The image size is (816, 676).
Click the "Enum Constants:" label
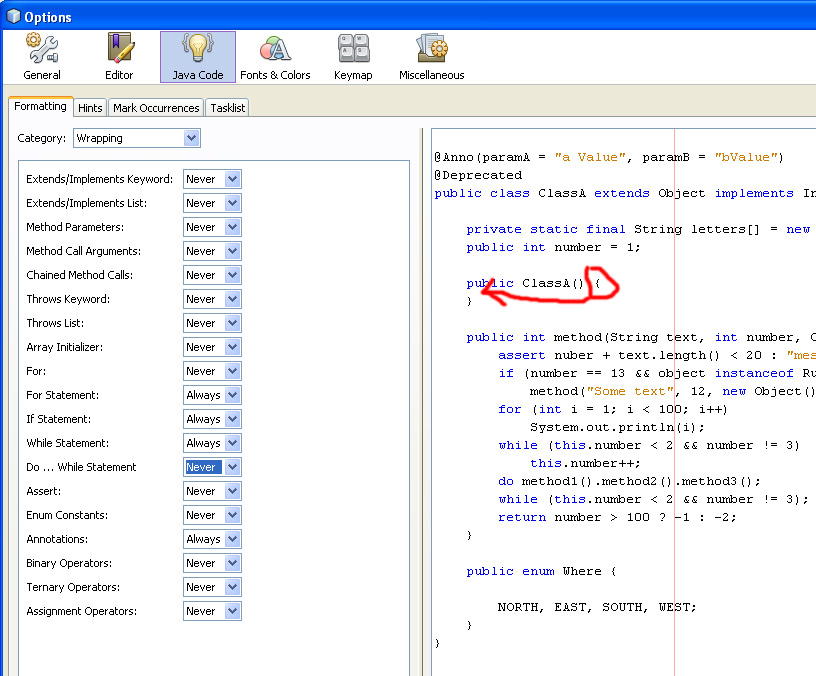[x=67, y=515]
